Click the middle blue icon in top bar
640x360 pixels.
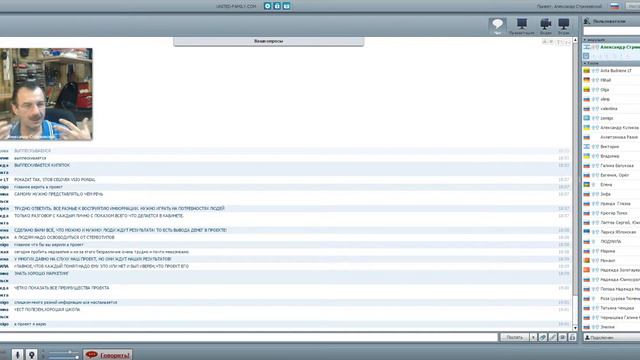(277, 6)
